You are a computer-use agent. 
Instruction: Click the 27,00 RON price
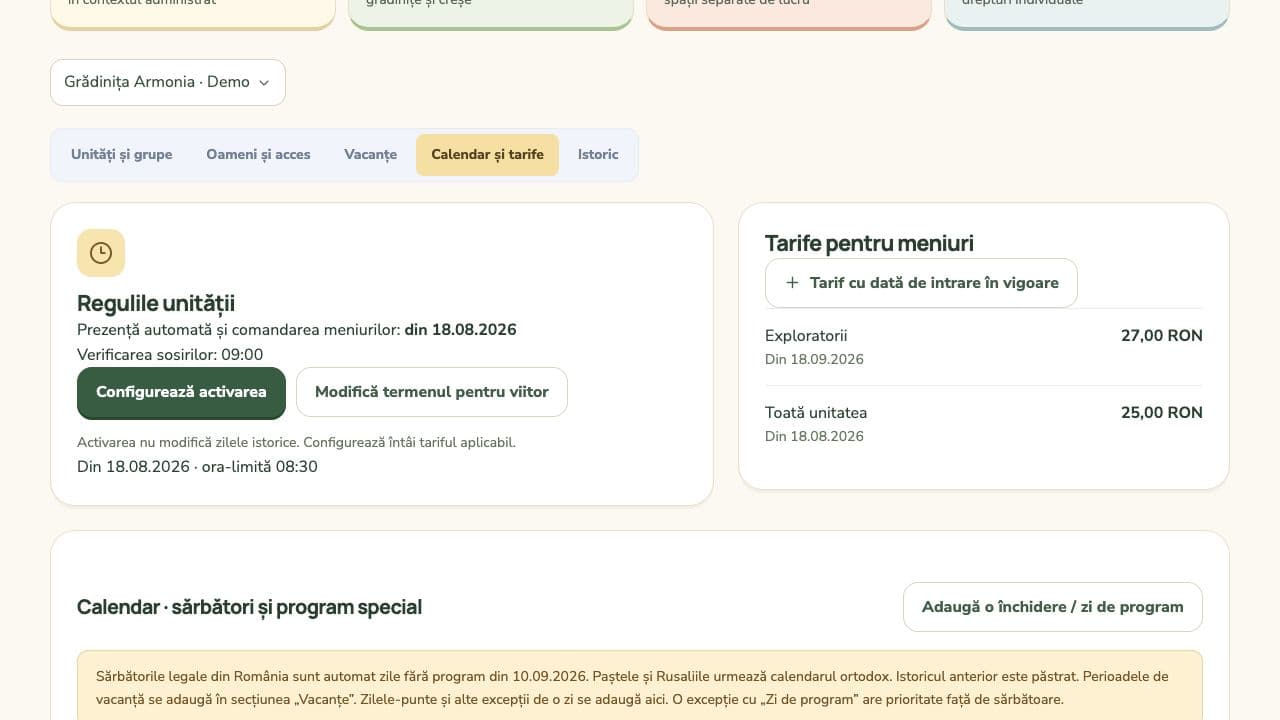pos(1161,336)
